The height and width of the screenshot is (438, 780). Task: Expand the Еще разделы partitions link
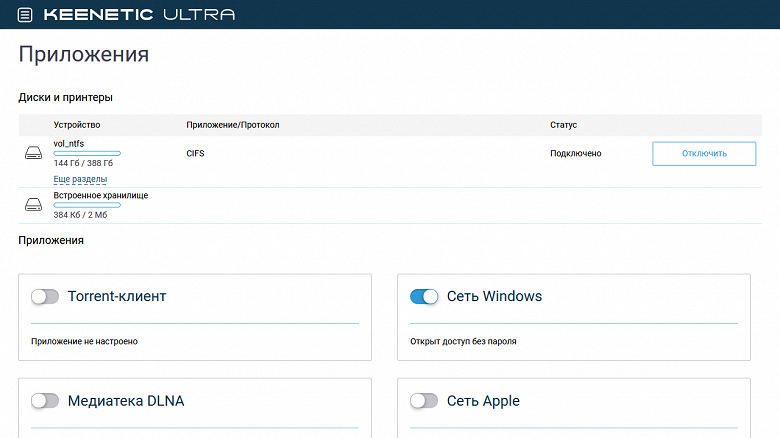pyautogui.click(x=80, y=179)
